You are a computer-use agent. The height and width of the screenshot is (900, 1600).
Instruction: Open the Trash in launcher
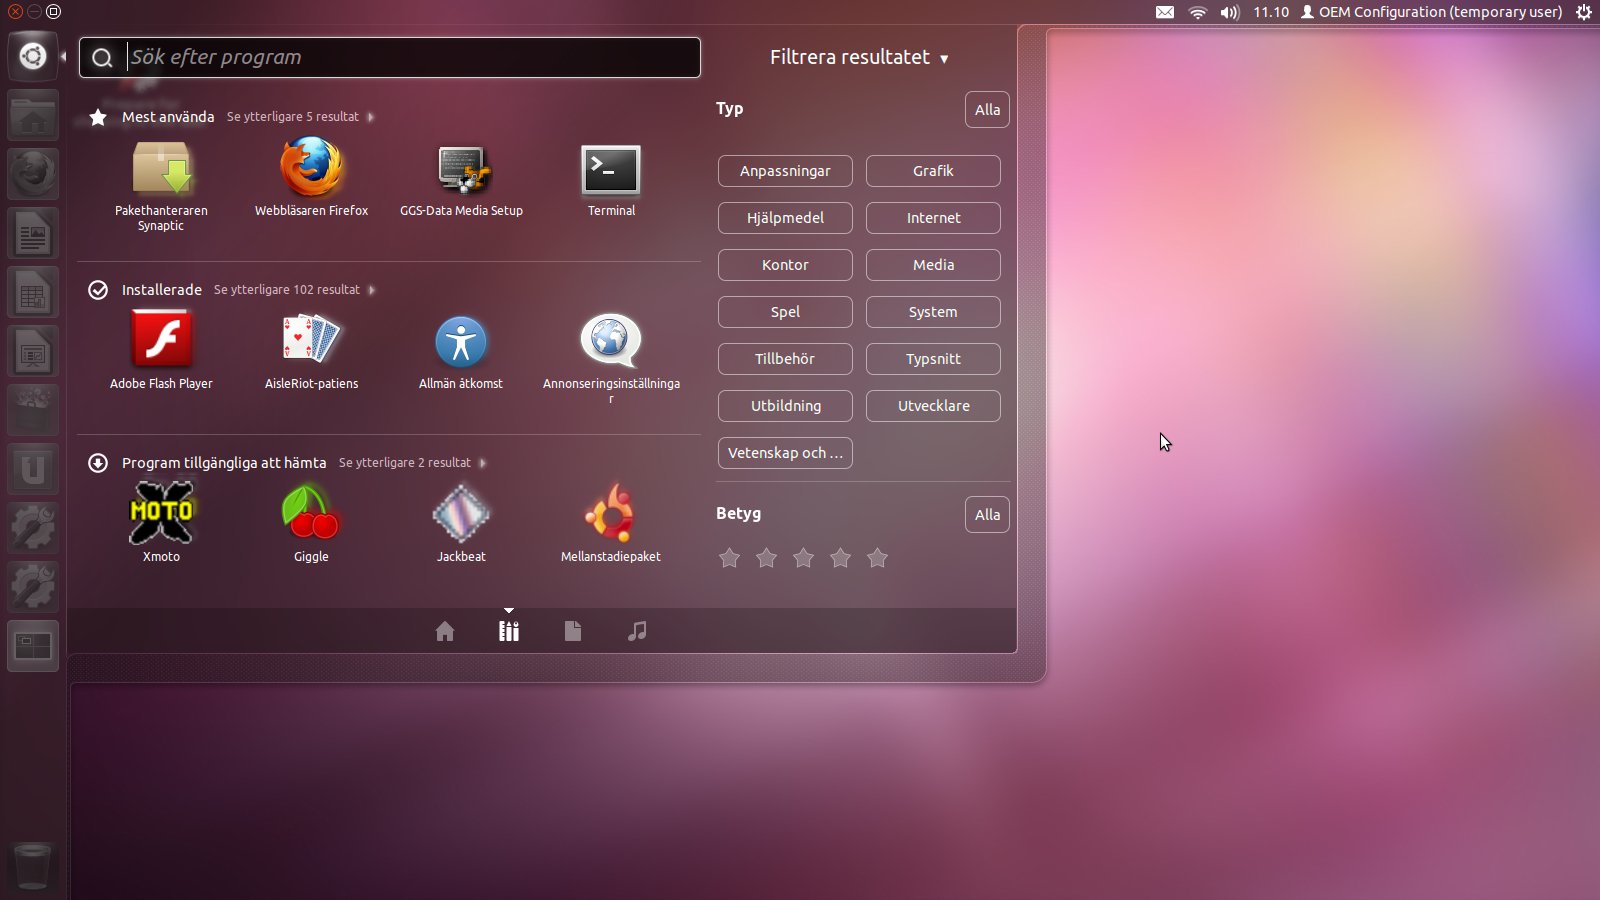[x=33, y=866]
